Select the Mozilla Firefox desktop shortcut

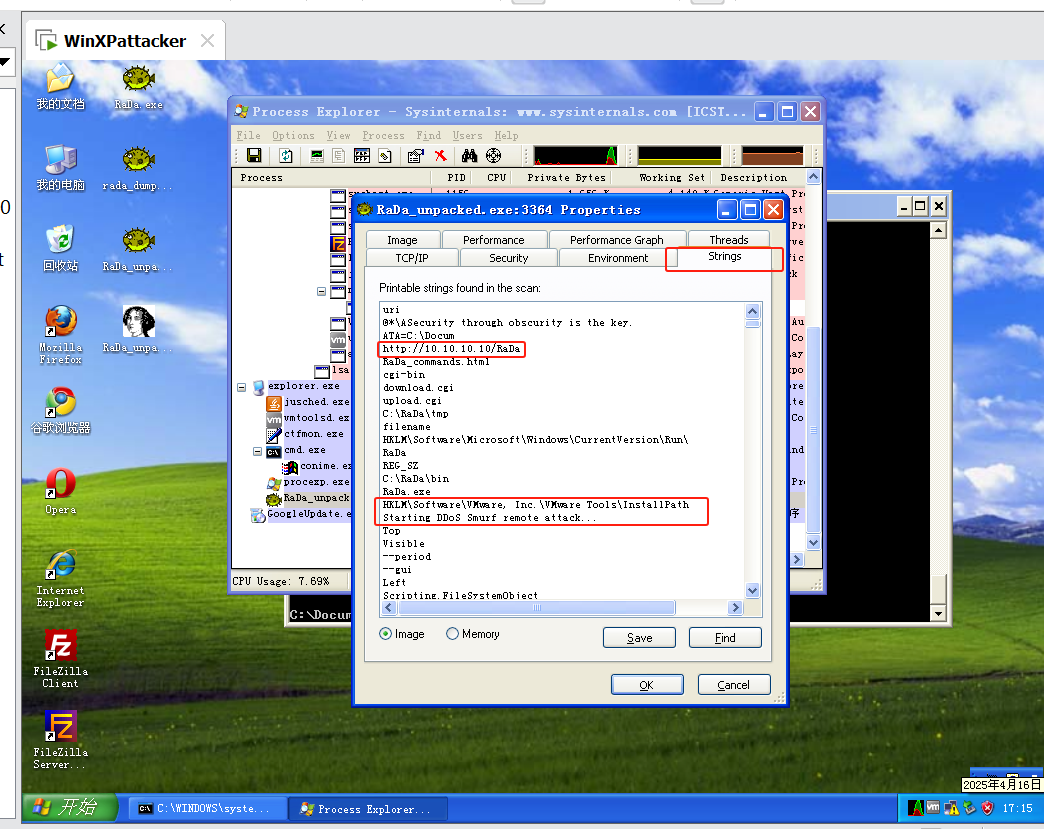[61, 334]
